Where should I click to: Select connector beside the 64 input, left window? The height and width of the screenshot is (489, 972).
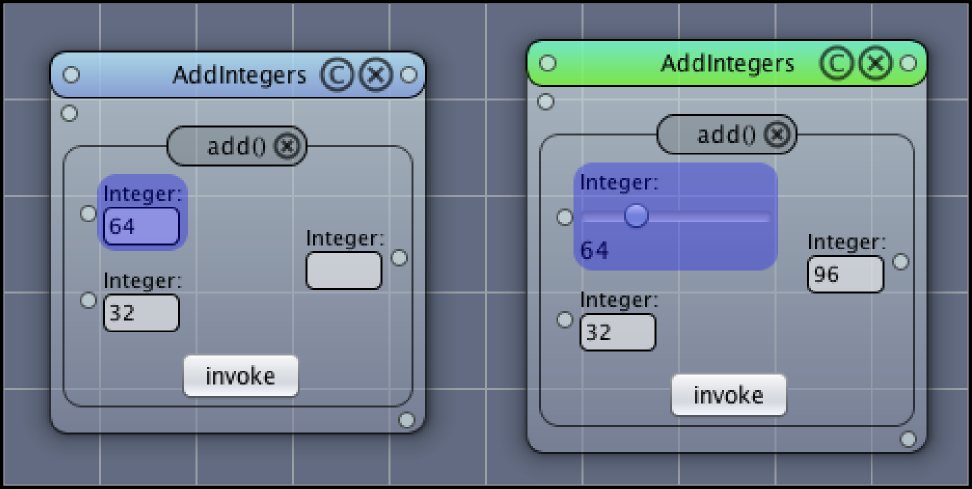pyautogui.click(x=89, y=214)
